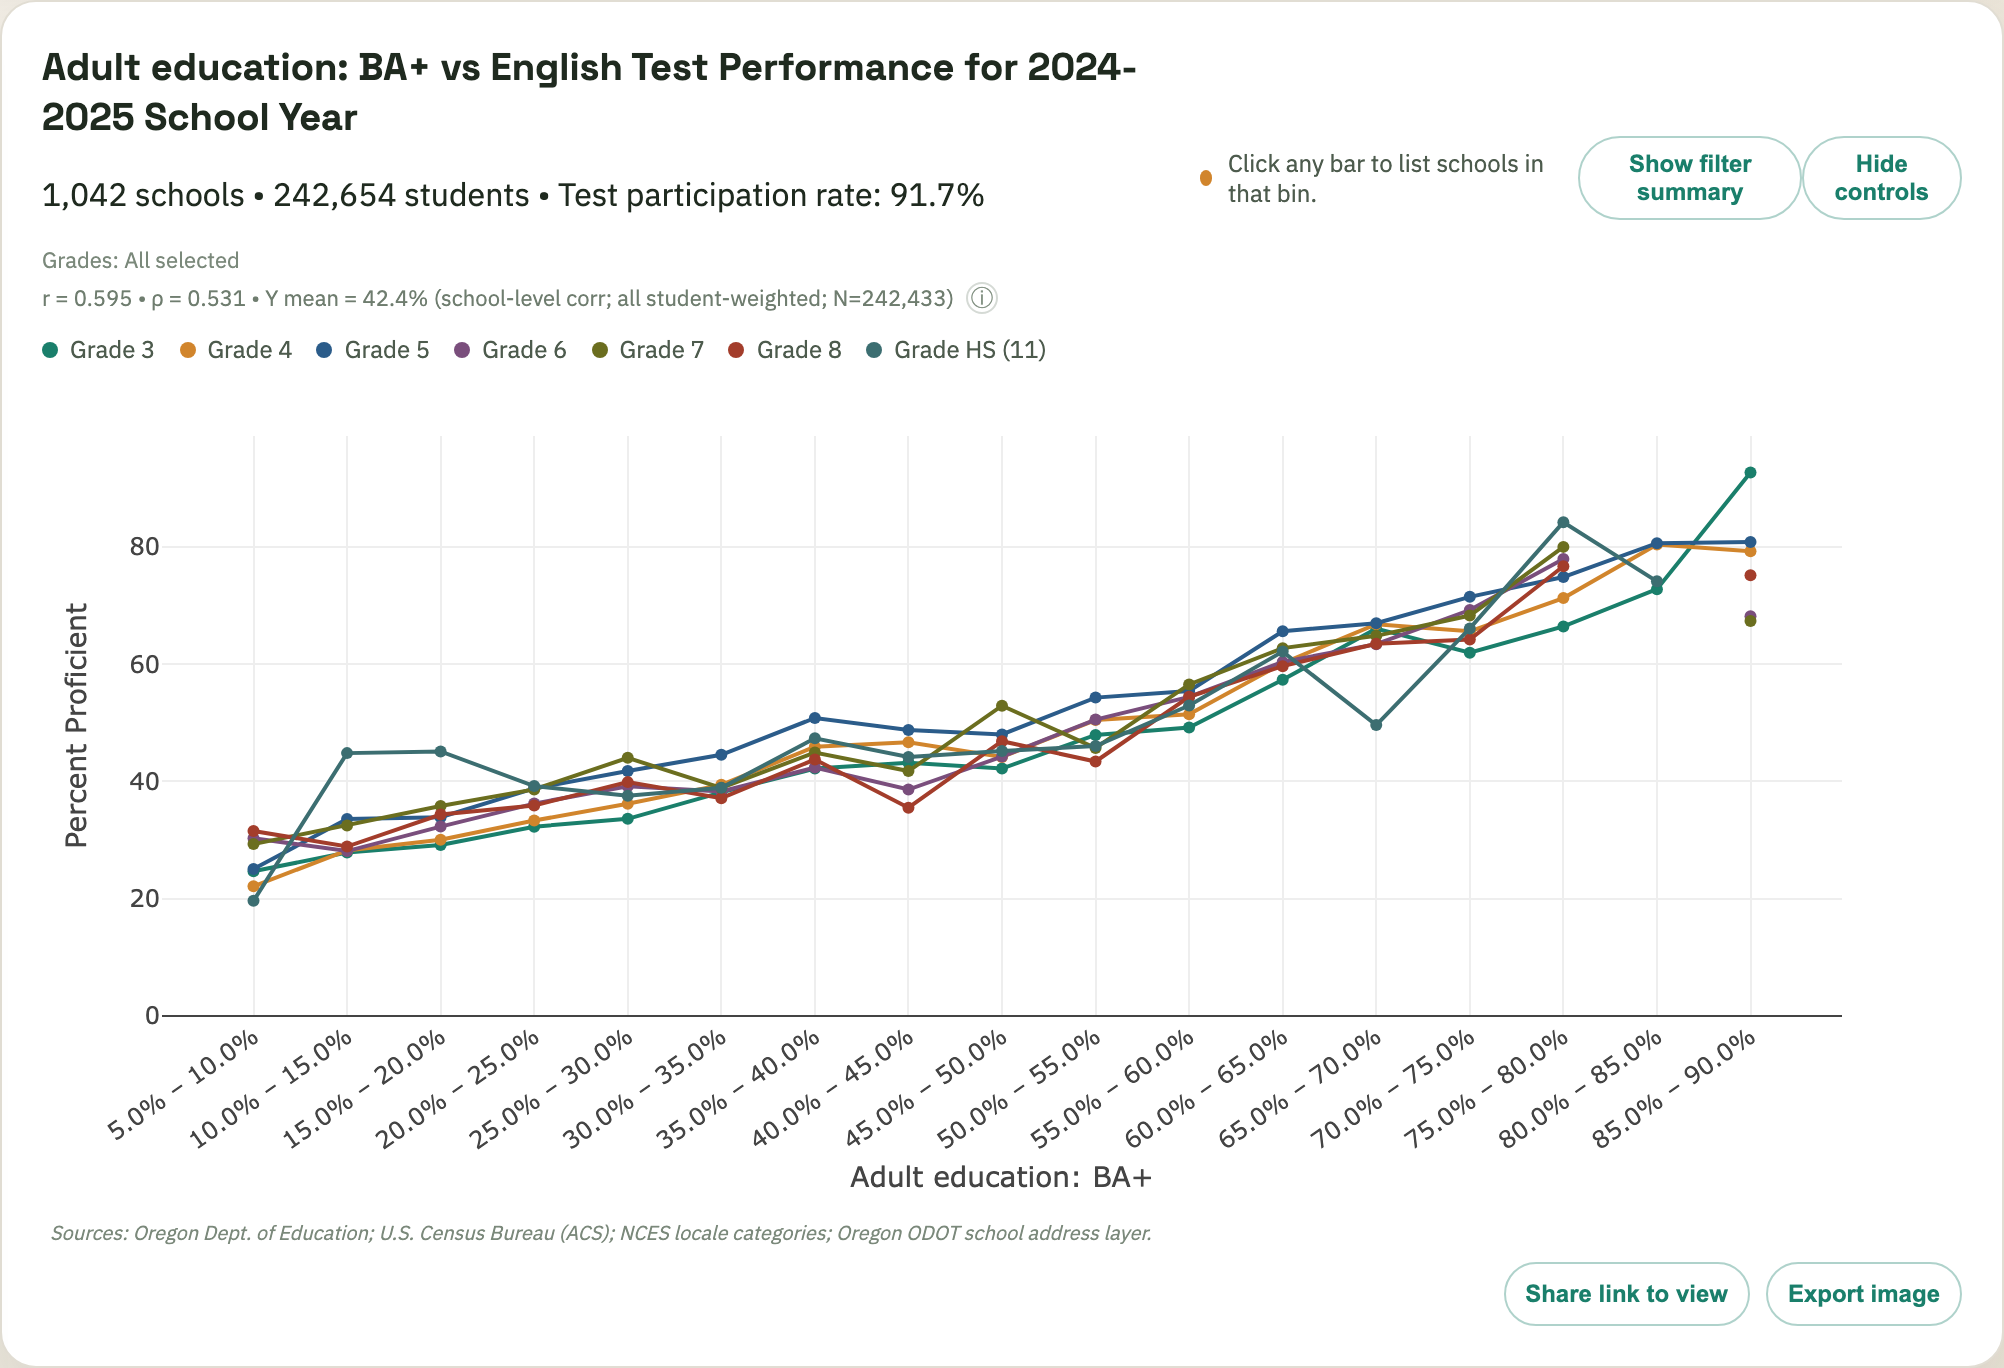Viewport: 2004px width, 1368px height.
Task: Select the Grade 7 legend color dot
Action: 600,350
